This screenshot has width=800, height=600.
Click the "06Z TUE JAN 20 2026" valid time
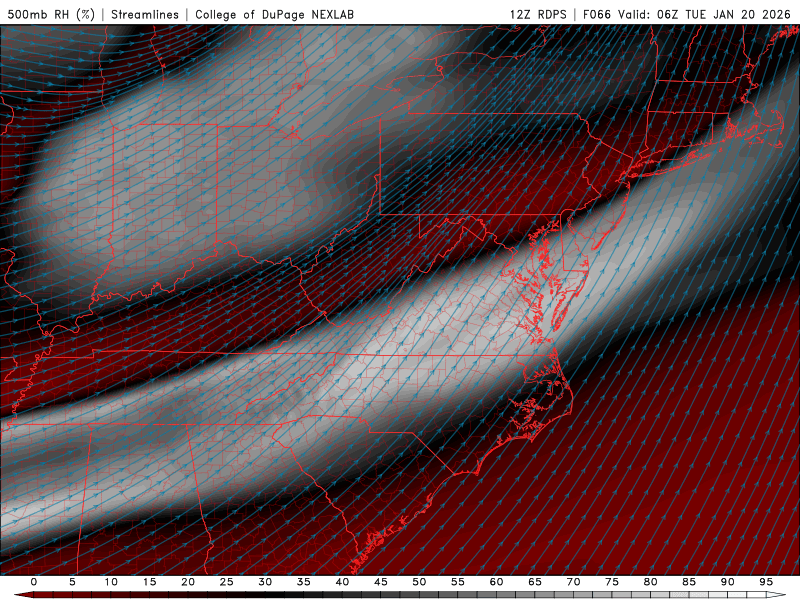tap(724, 14)
